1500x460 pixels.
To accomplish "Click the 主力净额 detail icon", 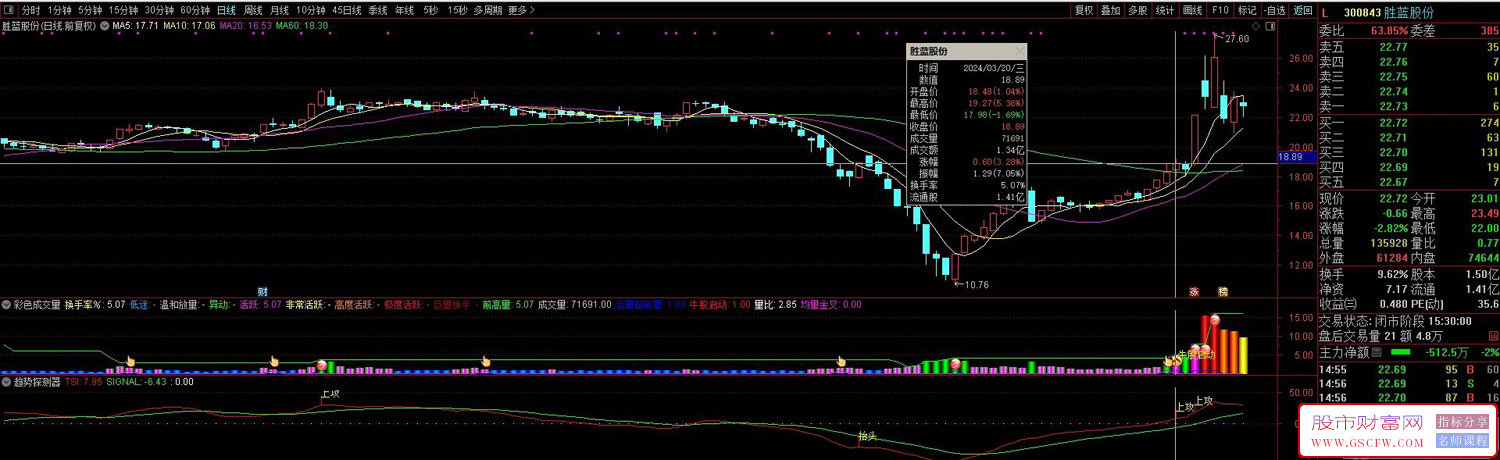I will pyautogui.click(x=1378, y=352).
